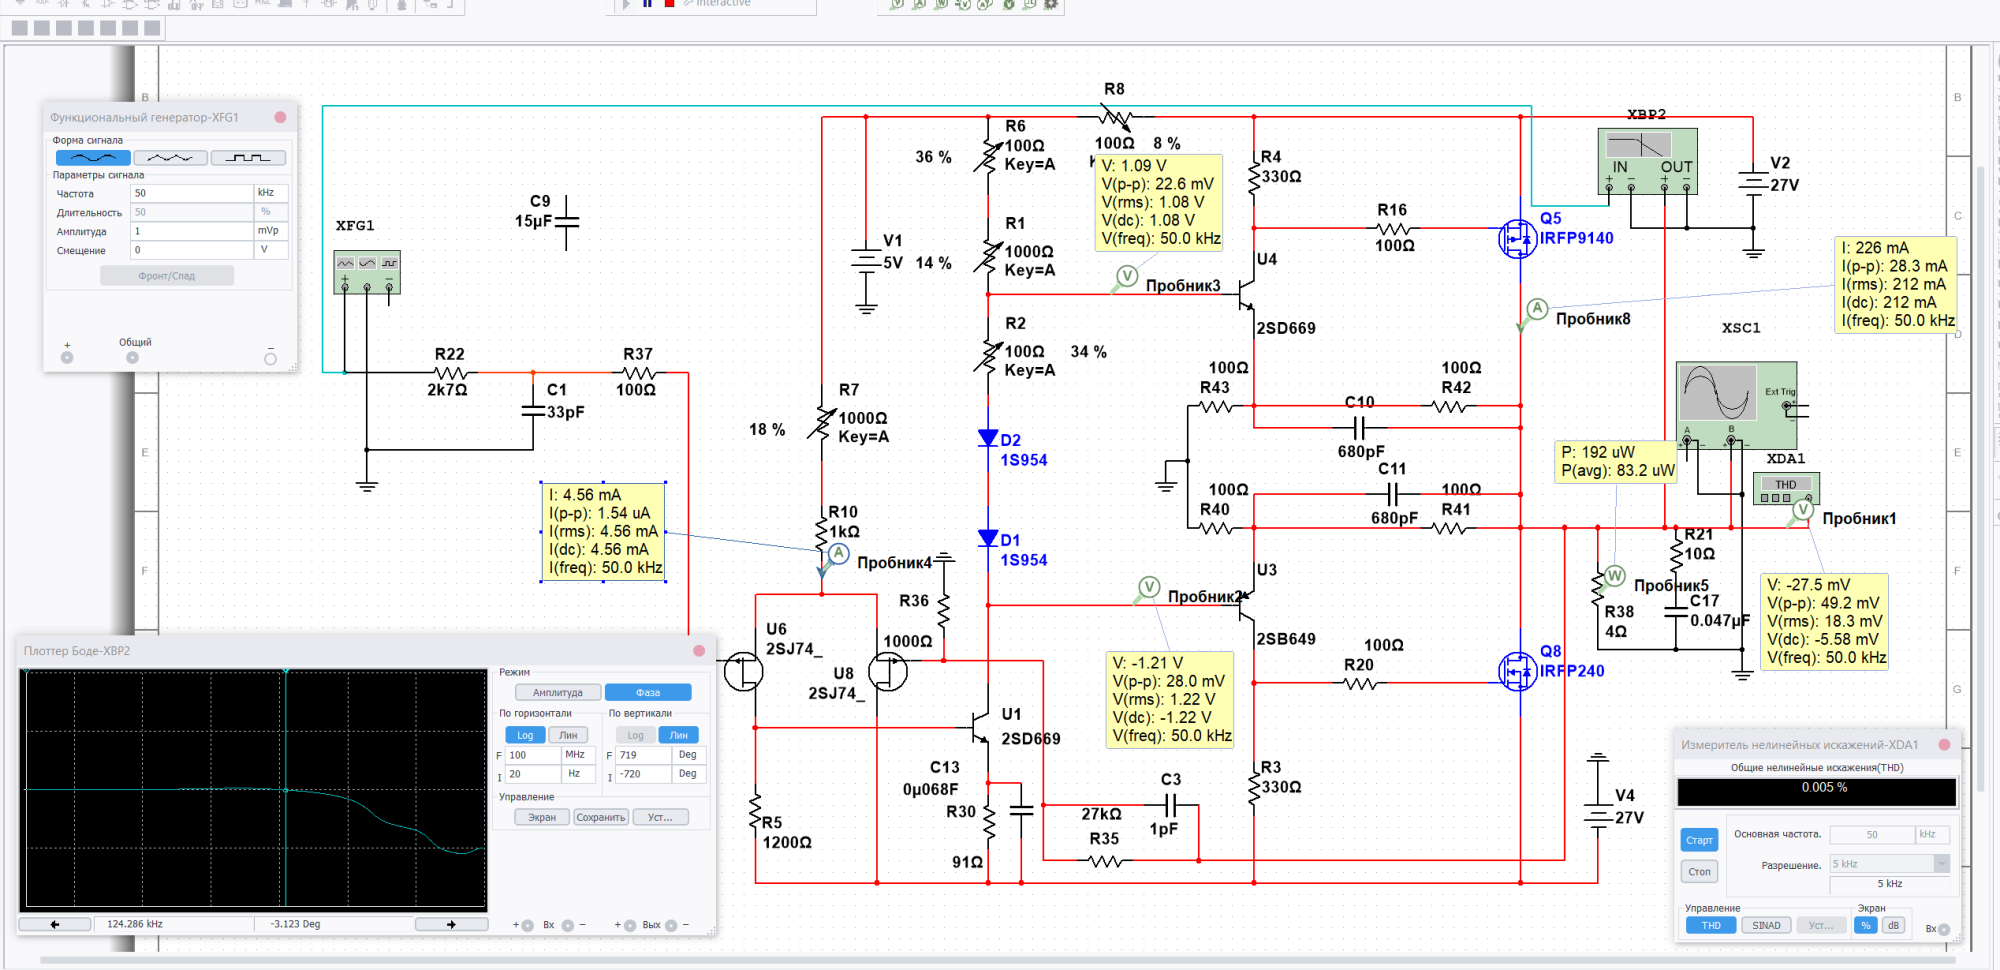The height and width of the screenshot is (970, 2000).
Task: Select the XSC1 oscilloscope instrument
Action: click(1736, 405)
